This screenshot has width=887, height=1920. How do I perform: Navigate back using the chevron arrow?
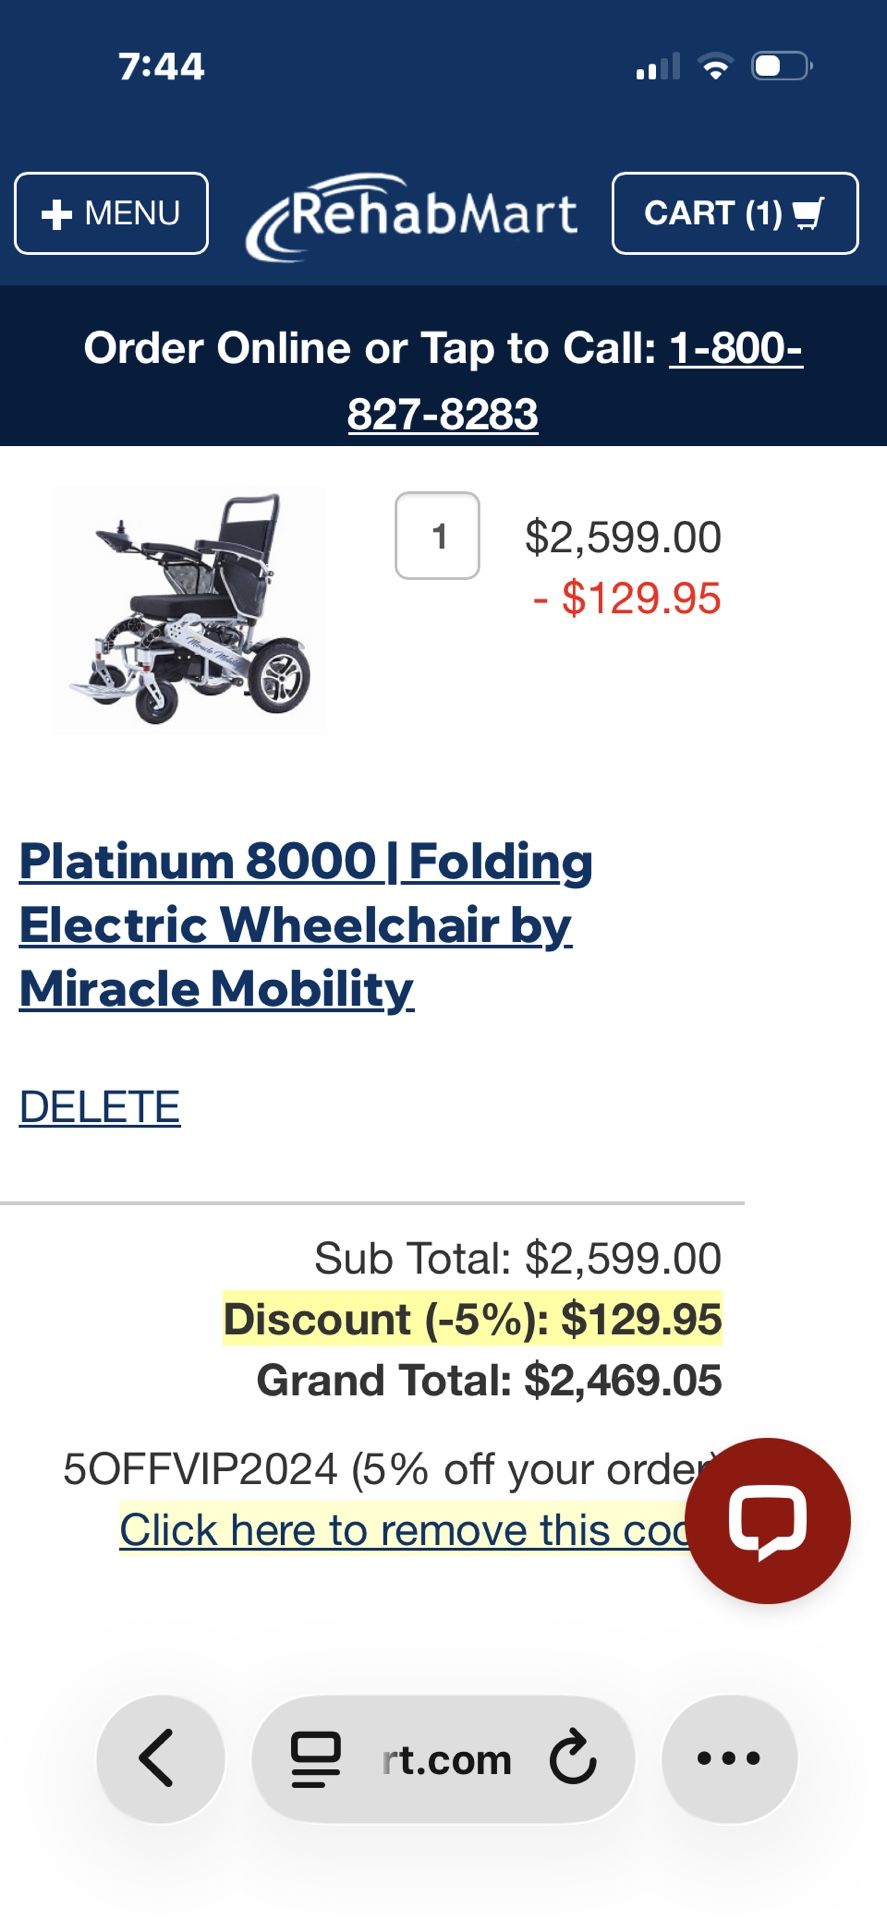coord(160,1758)
